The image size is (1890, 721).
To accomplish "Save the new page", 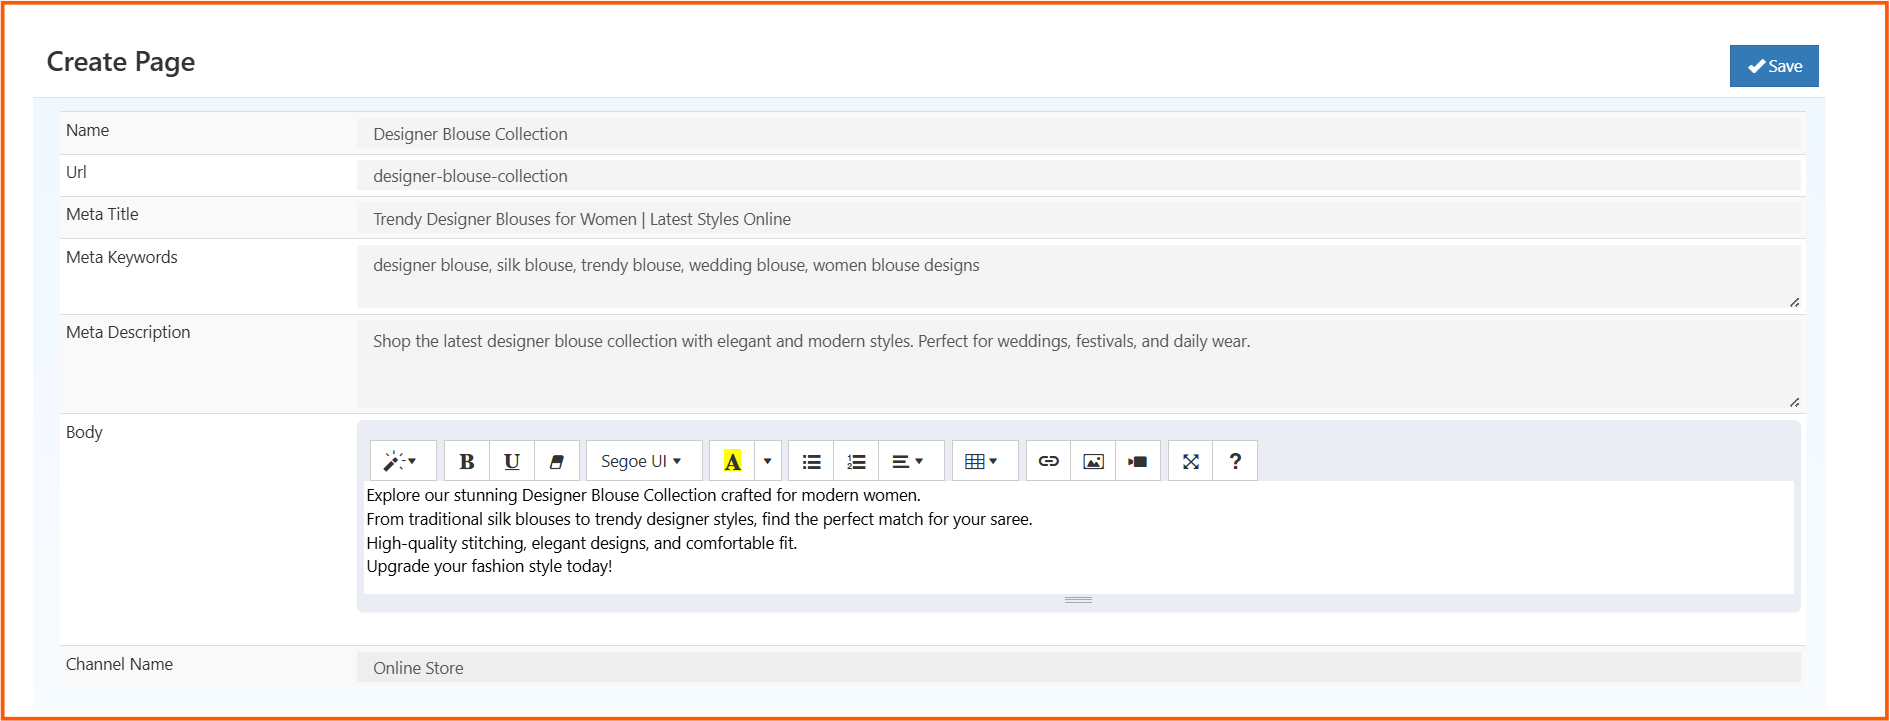I will pyautogui.click(x=1774, y=66).
